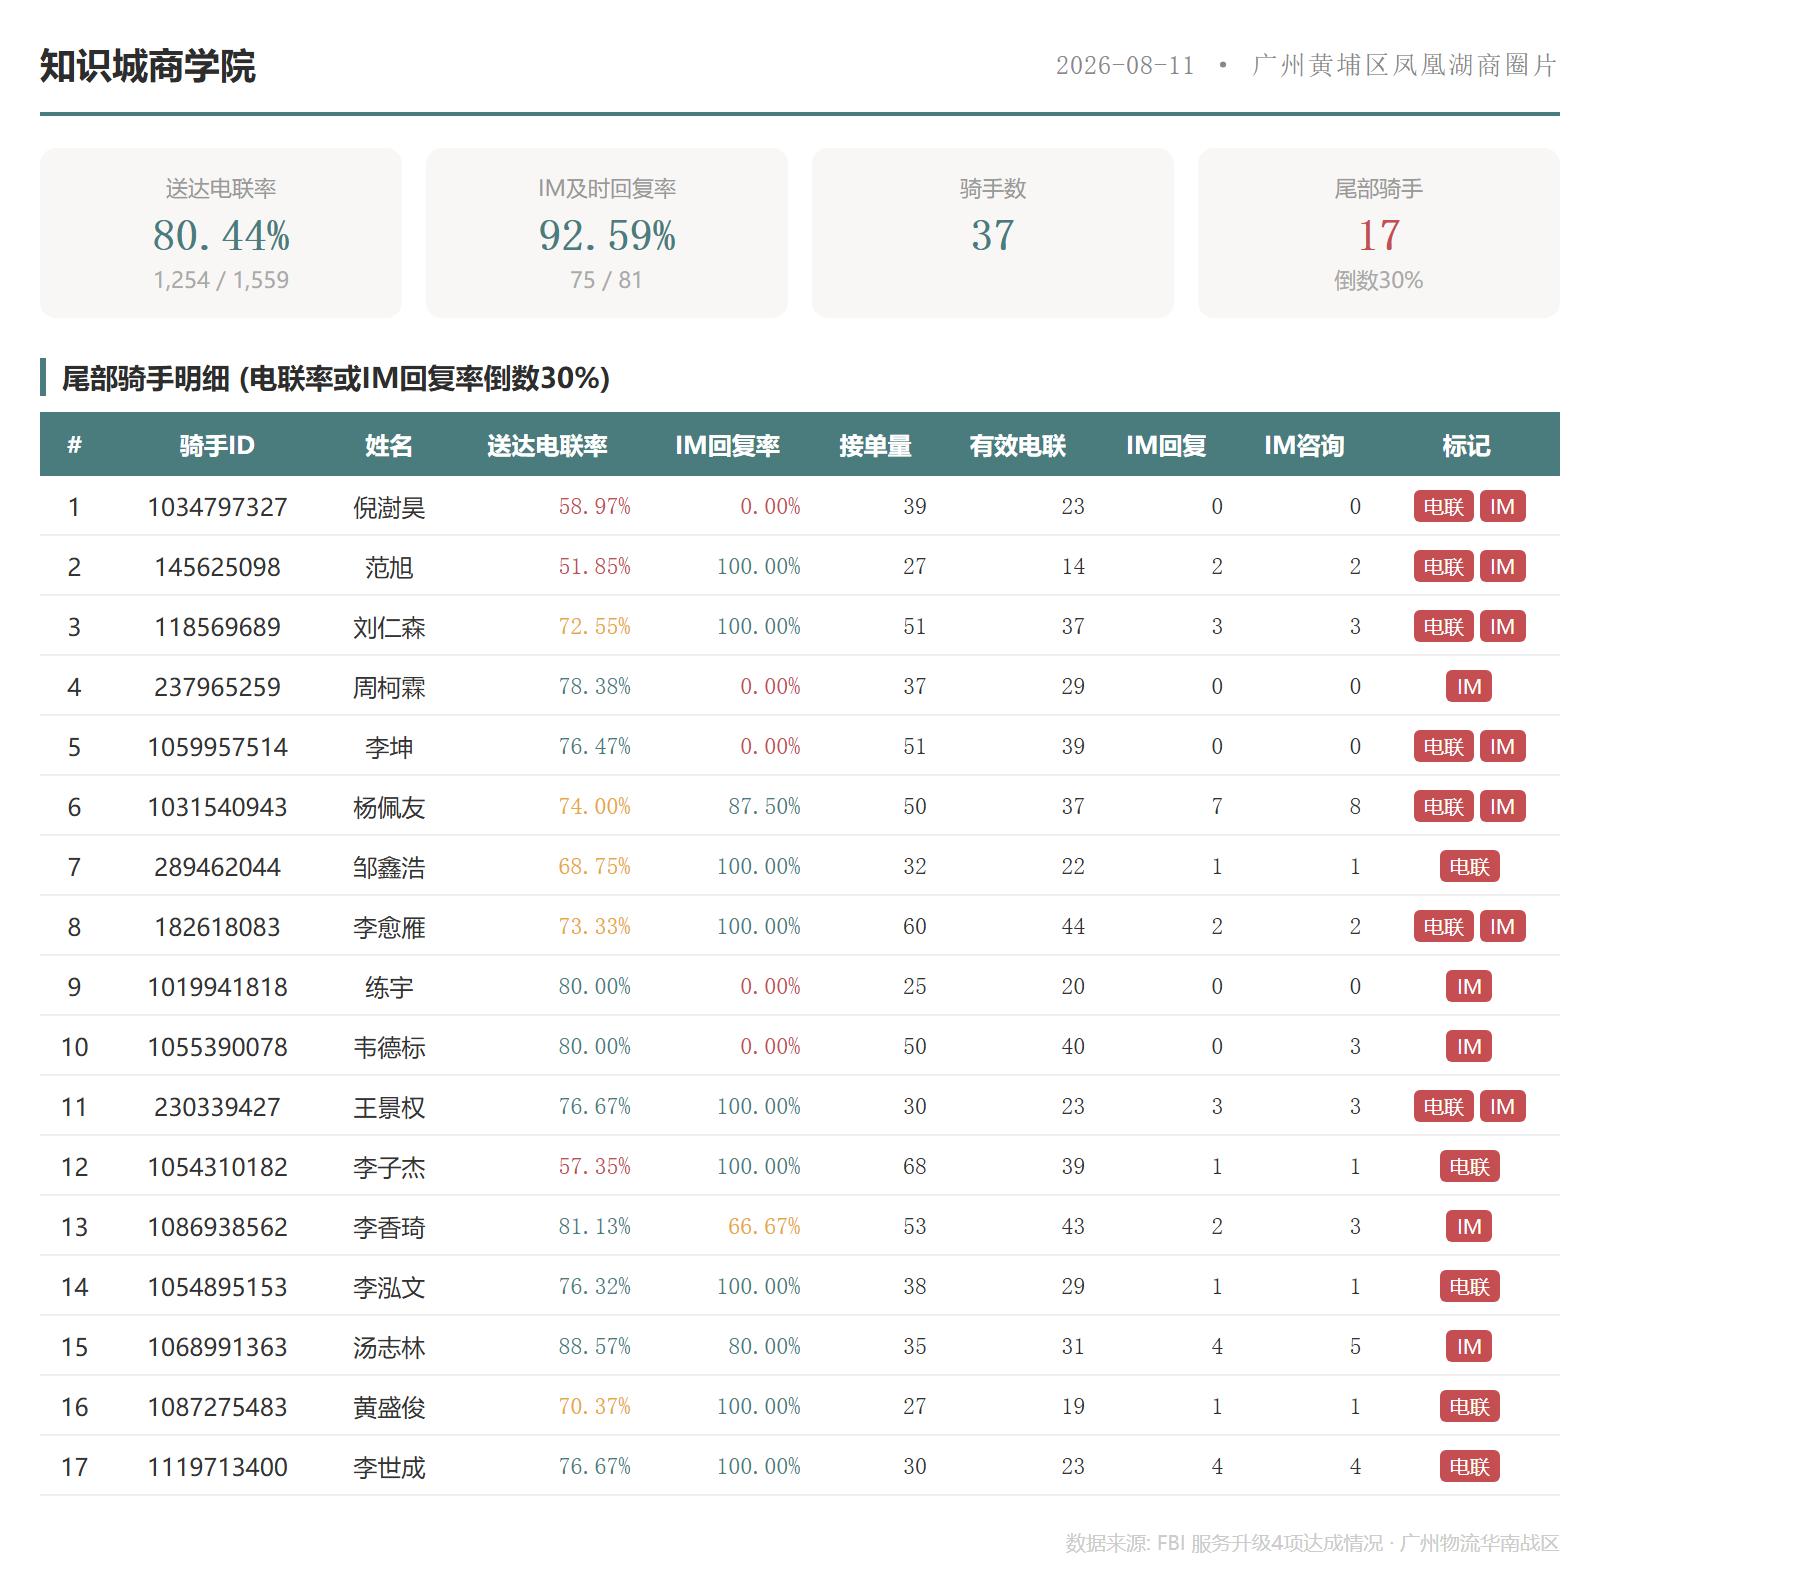Click the 尾部骑手明细 section heading
The image size is (1800, 1596).
tap(335, 378)
